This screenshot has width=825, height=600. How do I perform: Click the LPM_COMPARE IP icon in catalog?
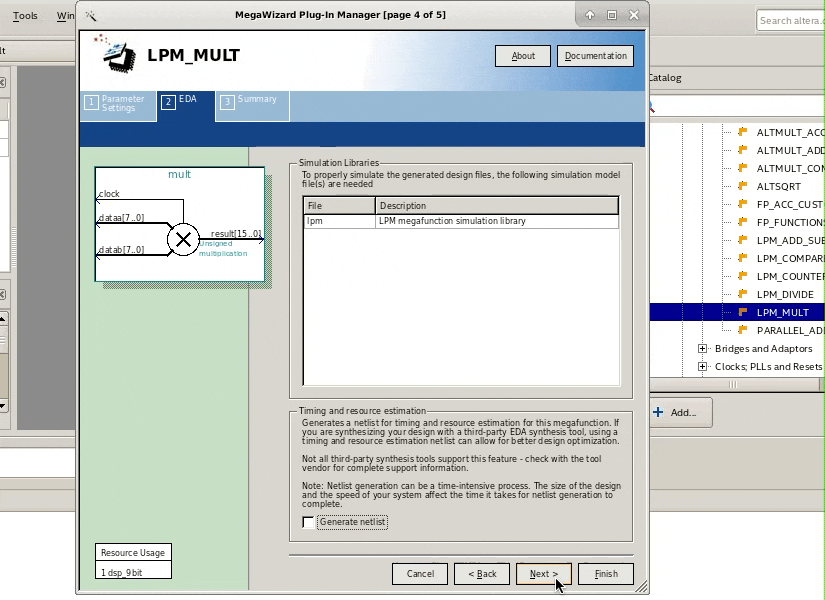point(743,258)
